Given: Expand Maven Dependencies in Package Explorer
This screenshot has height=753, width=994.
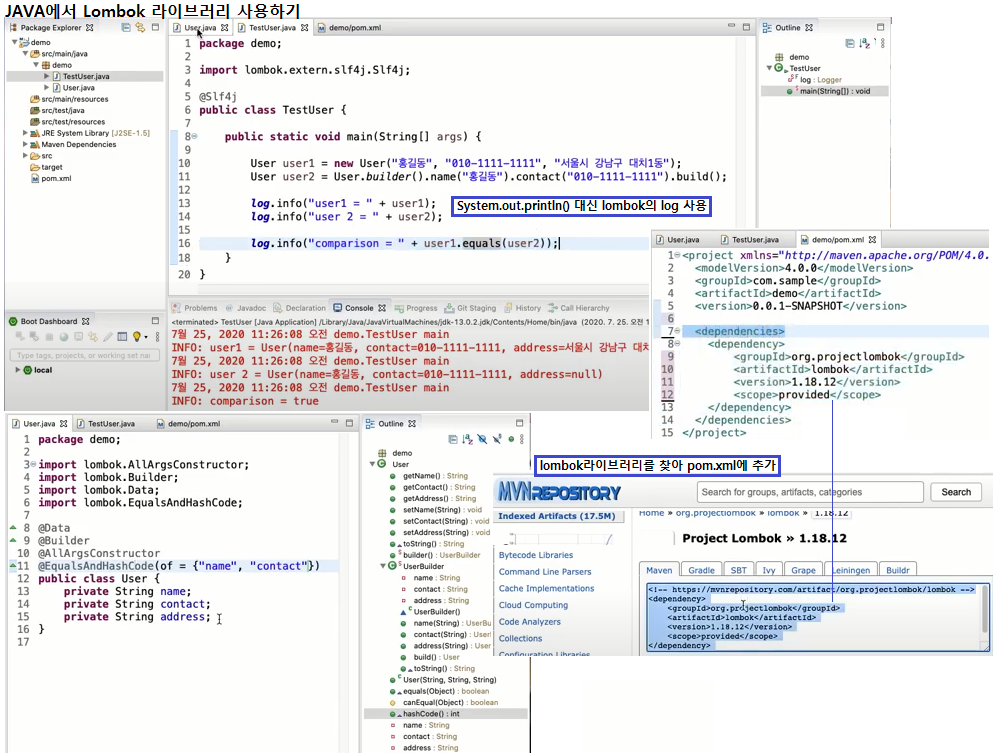Looking at the screenshot, I should (25, 144).
